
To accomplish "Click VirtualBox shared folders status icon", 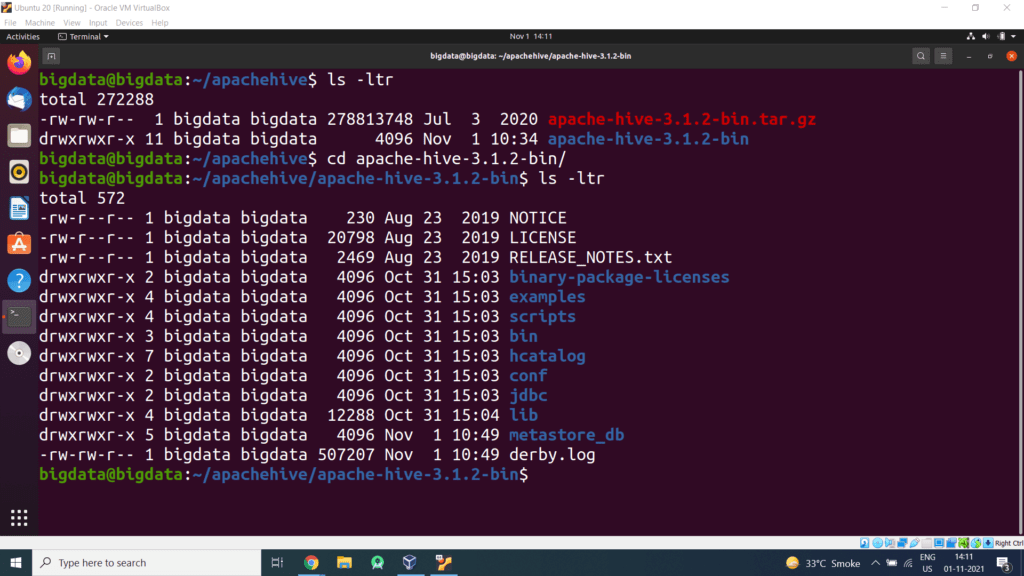I will [x=927, y=543].
